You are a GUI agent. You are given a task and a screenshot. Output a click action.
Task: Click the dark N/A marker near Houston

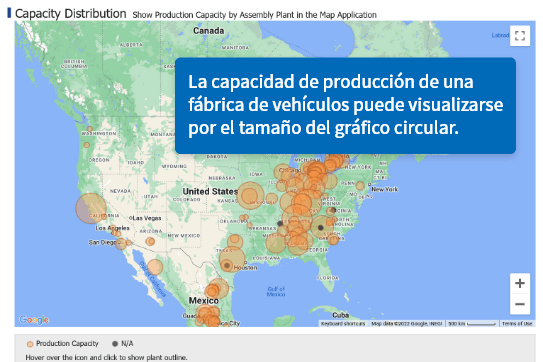pos(227,266)
